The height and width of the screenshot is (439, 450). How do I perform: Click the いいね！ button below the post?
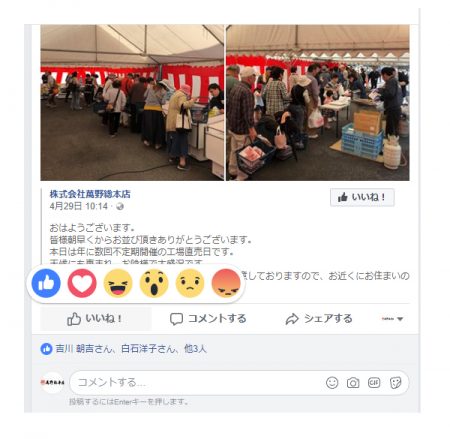coord(96,319)
